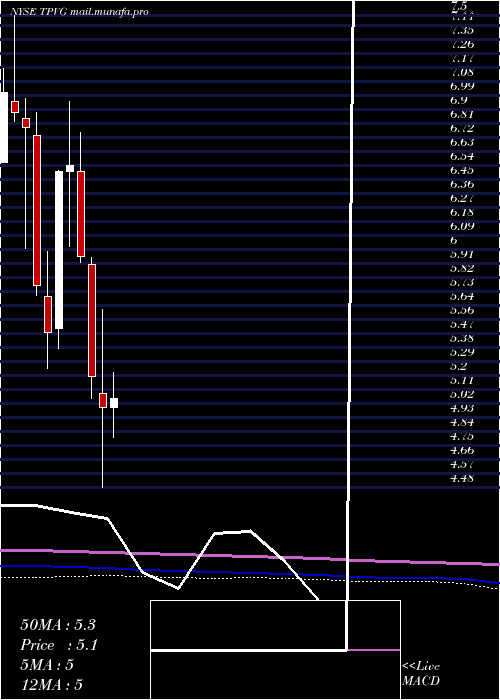Click the <<Live MACD label

pyautogui.click(x=421, y=674)
